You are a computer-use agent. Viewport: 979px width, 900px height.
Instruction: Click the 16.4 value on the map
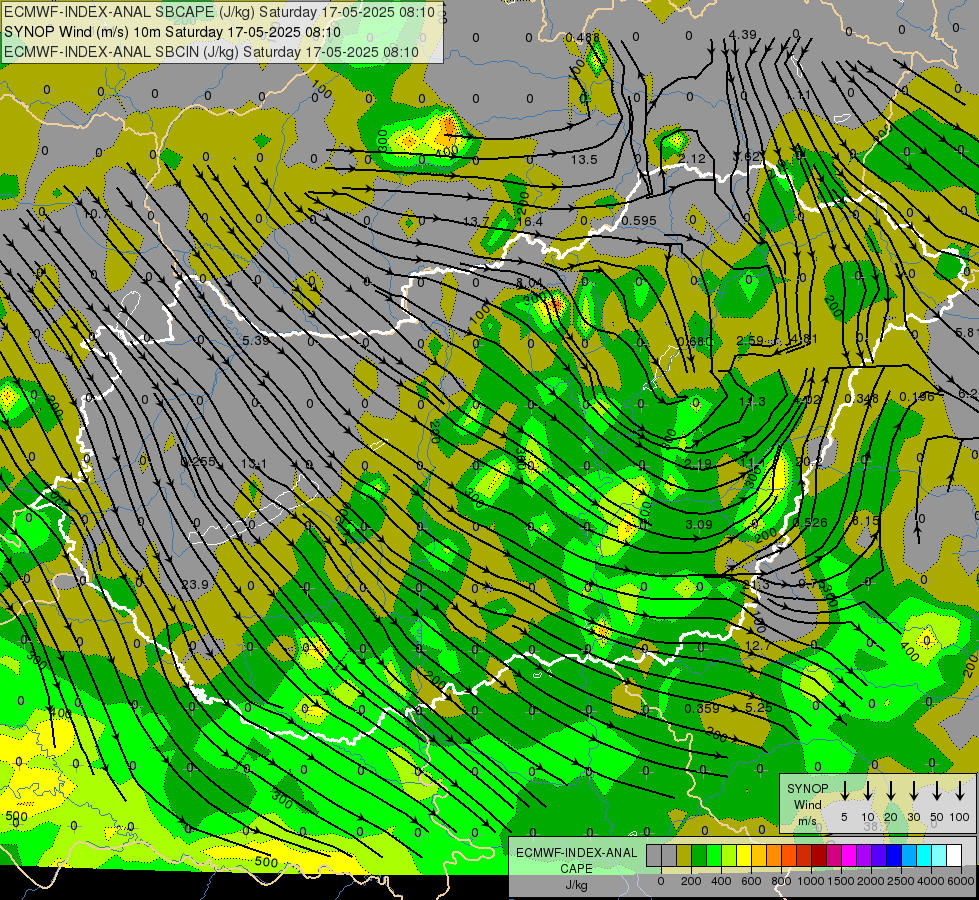click(x=529, y=222)
